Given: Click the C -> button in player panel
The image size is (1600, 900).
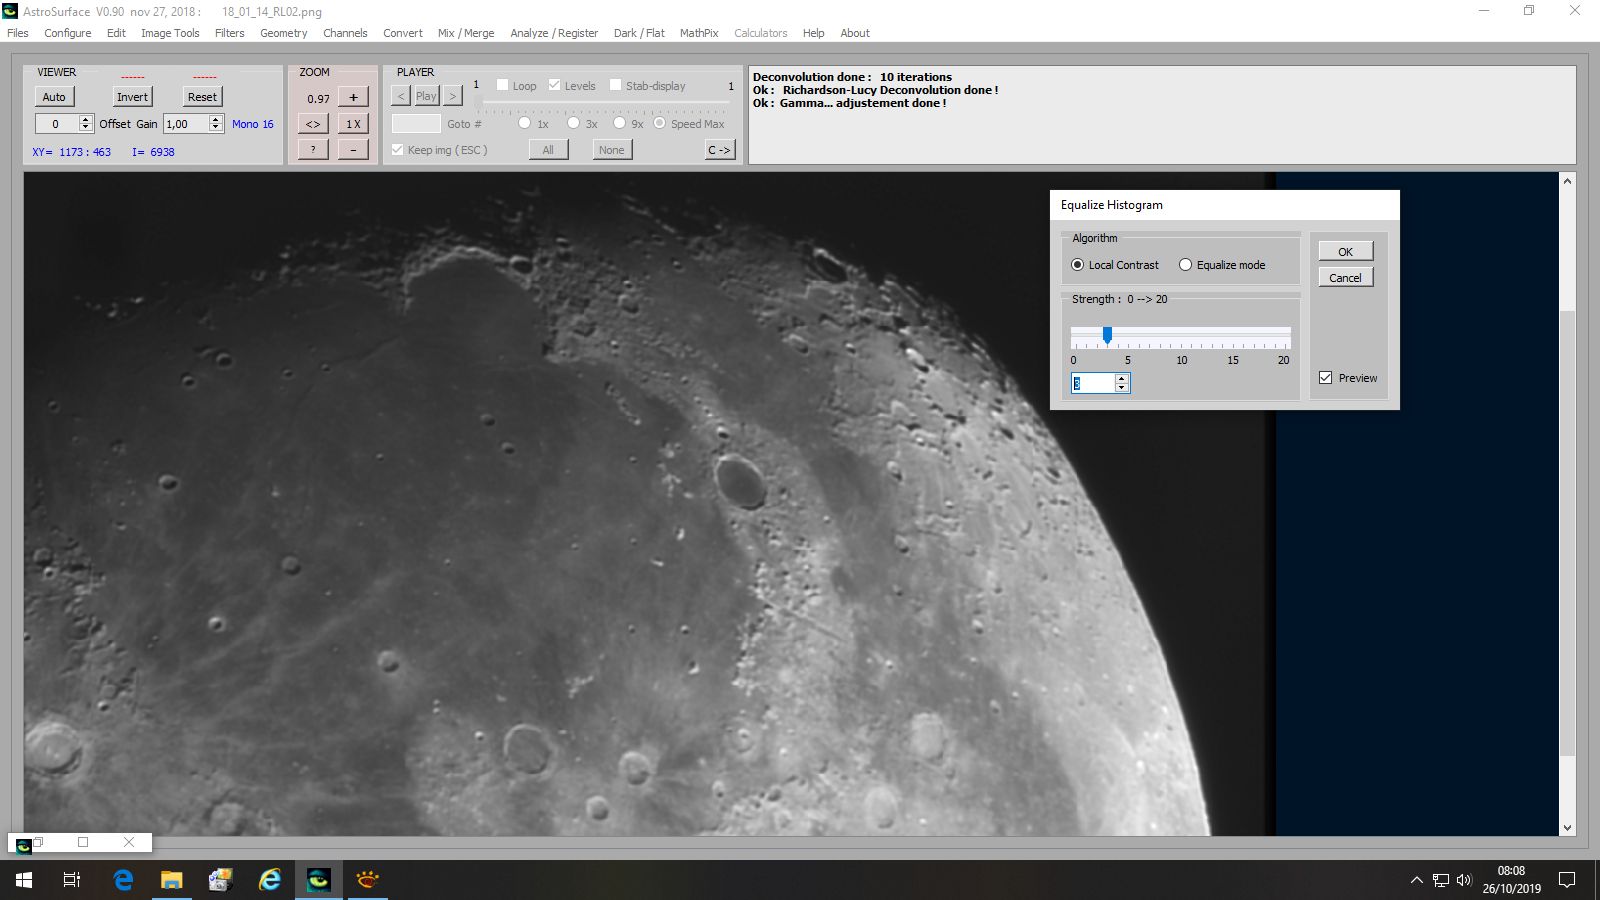Looking at the screenshot, I should tap(720, 150).
